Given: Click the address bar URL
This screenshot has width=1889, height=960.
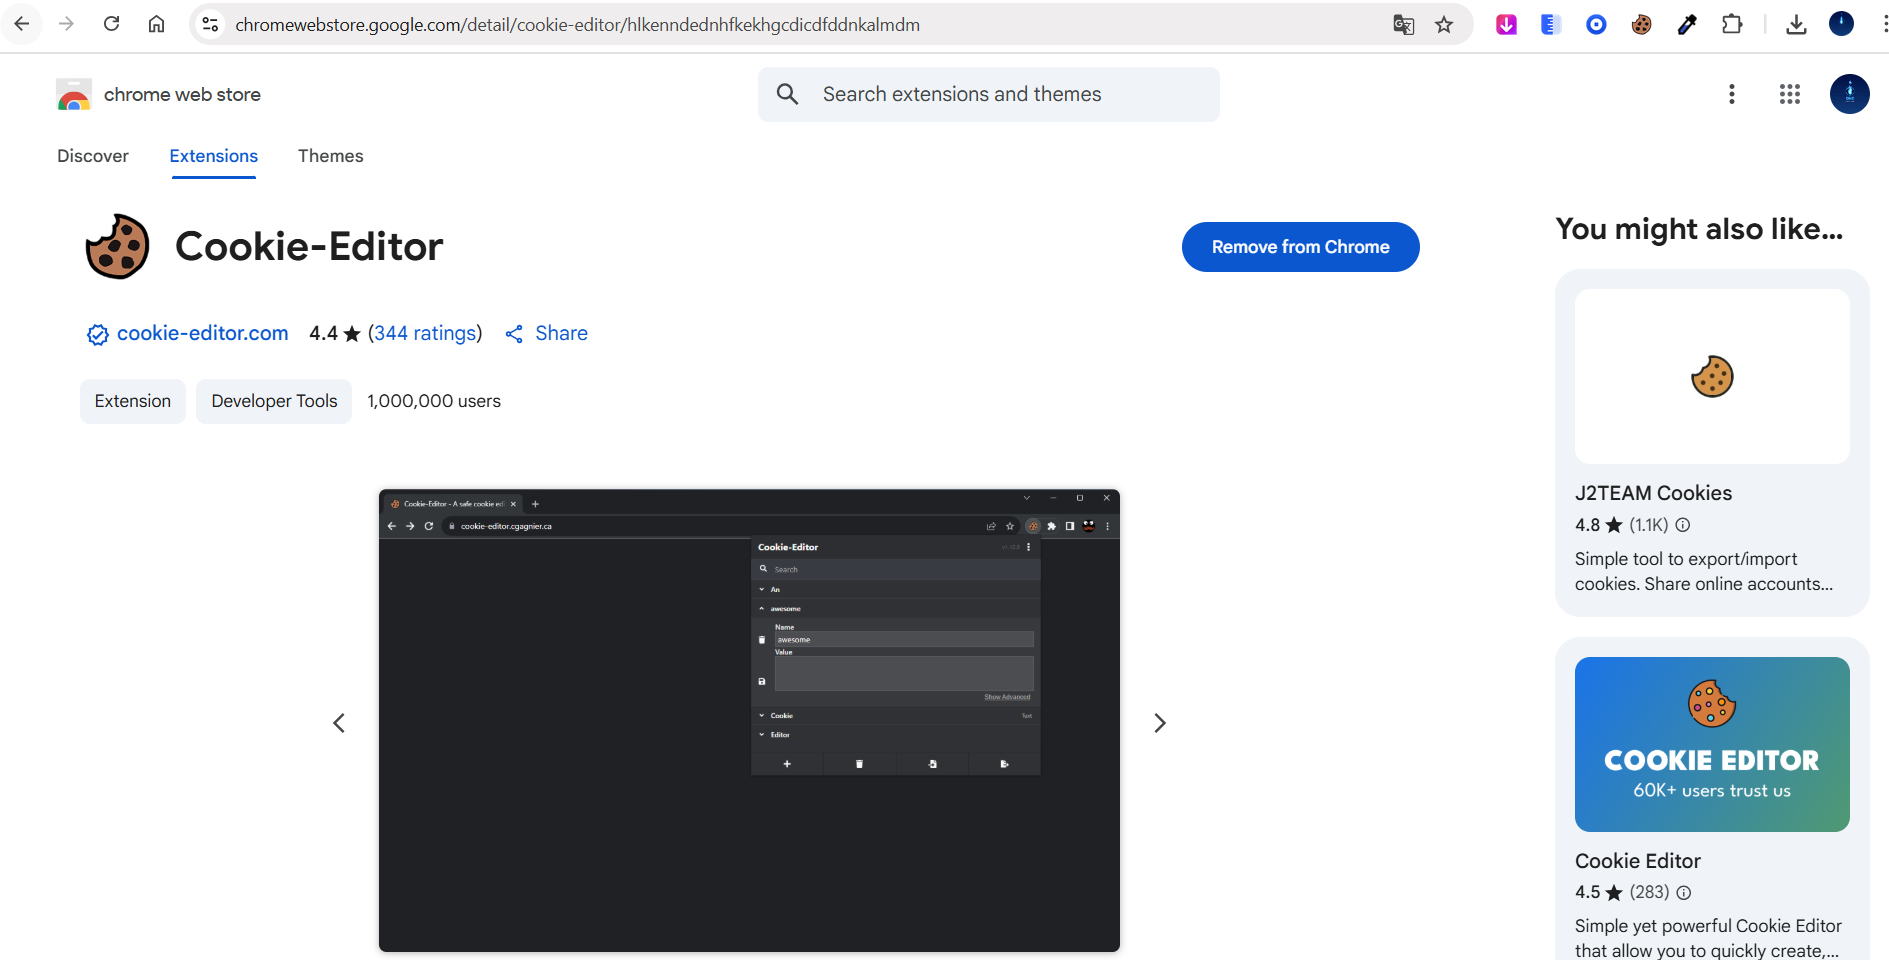Looking at the screenshot, I should (x=577, y=25).
